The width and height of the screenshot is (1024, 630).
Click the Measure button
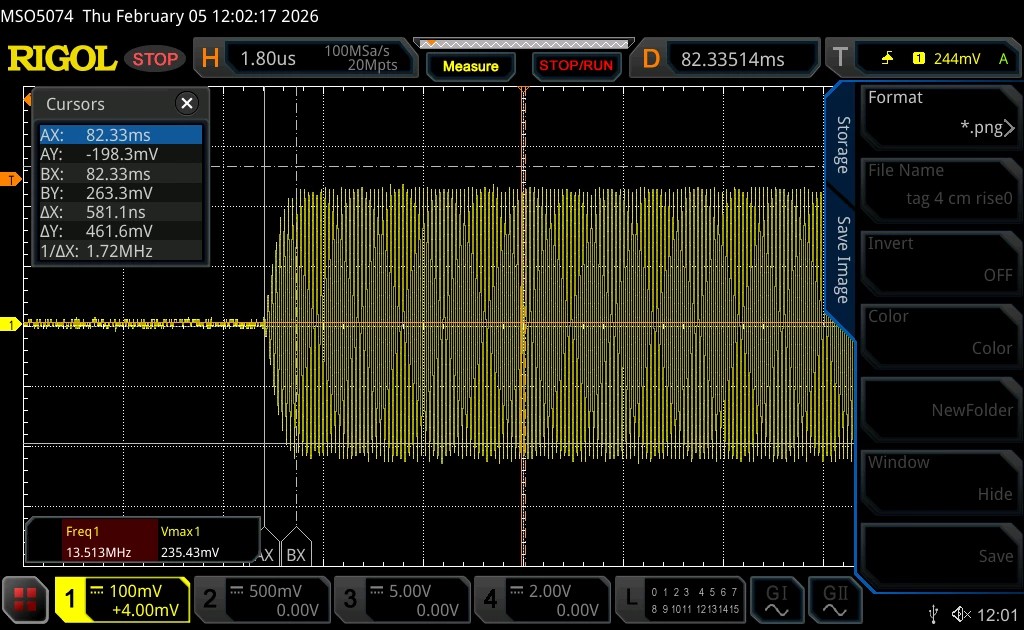(x=470, y=66)
